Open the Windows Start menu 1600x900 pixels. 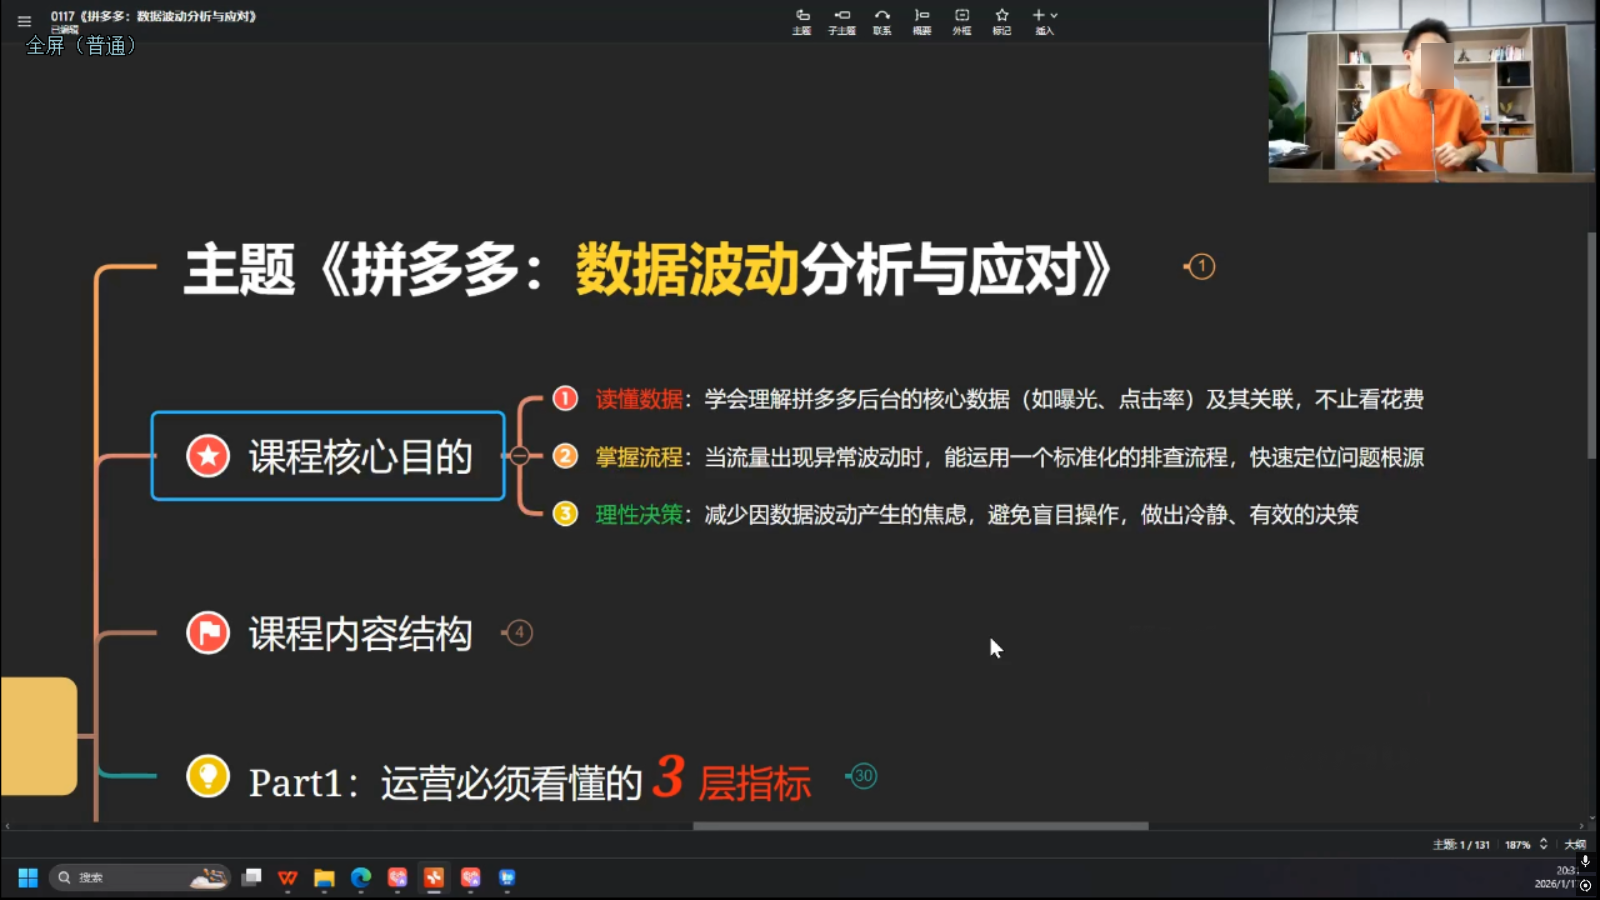tap(27, 877)
